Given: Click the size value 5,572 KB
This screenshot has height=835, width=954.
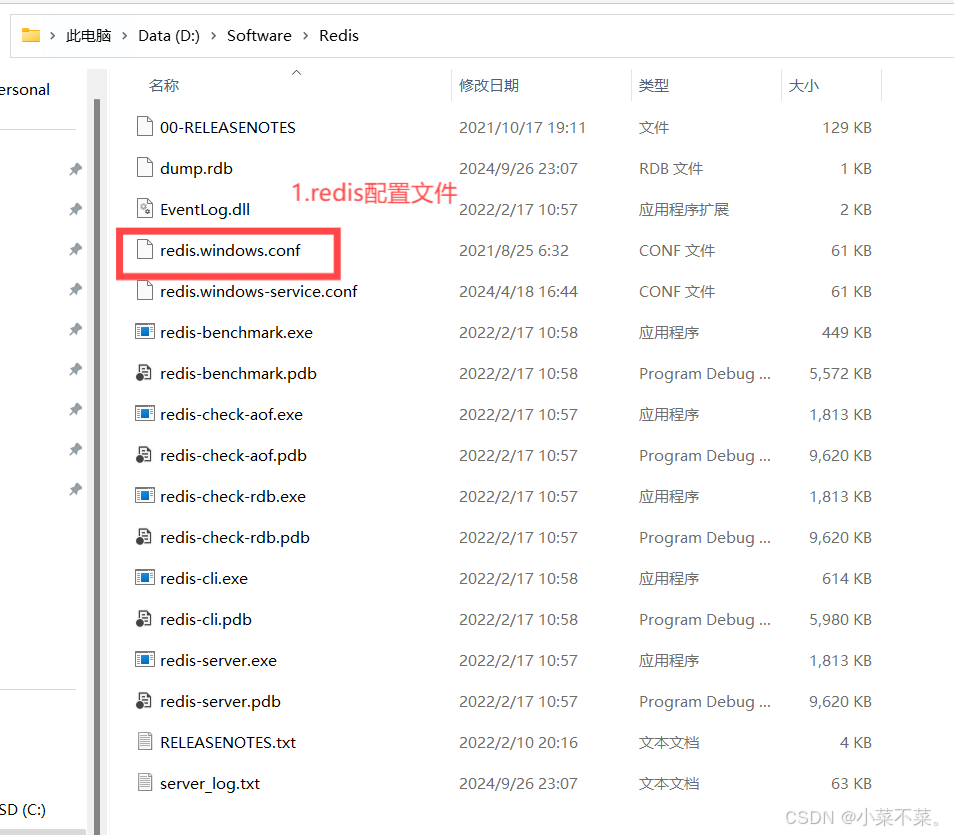Looking at the screenshot, I should click(840, 374).
